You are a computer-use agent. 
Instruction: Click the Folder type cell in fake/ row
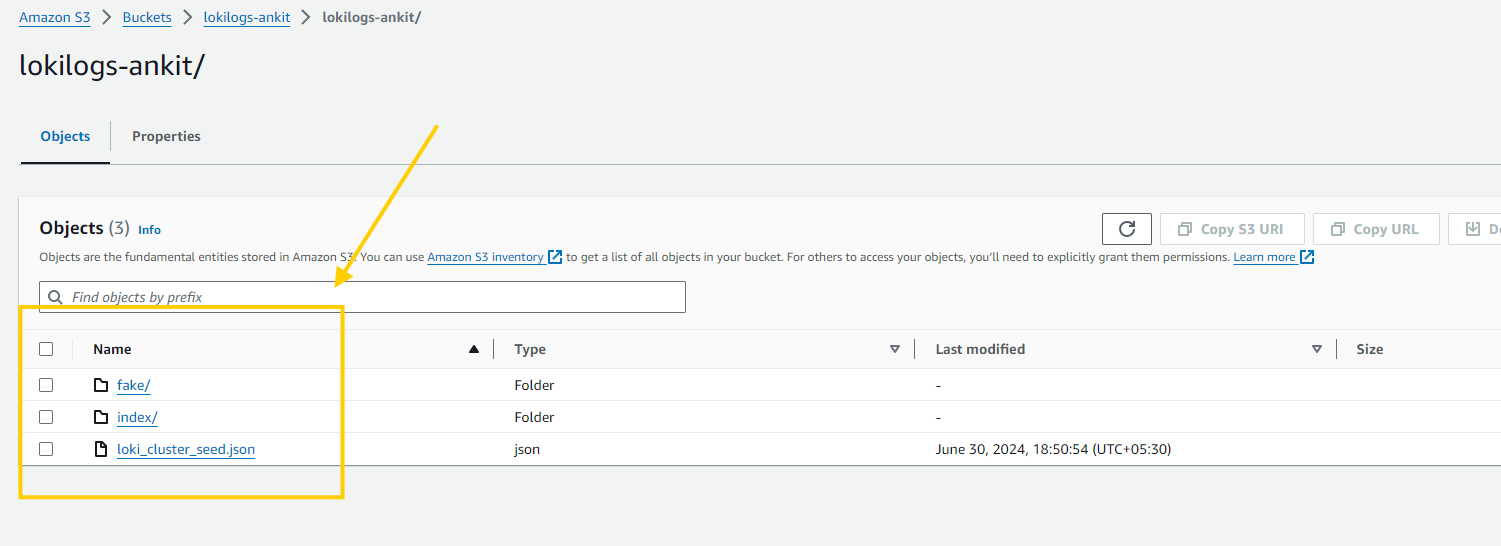534,385
